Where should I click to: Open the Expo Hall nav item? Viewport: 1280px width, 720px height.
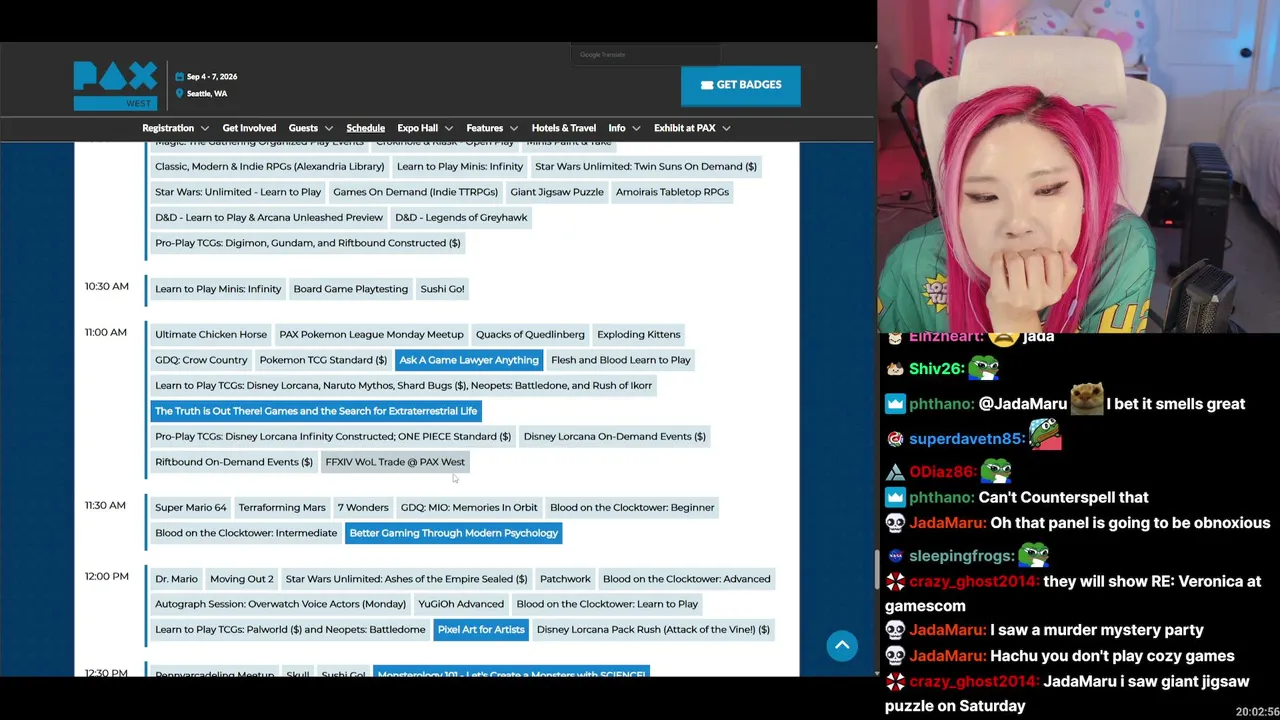pos(417,128)
